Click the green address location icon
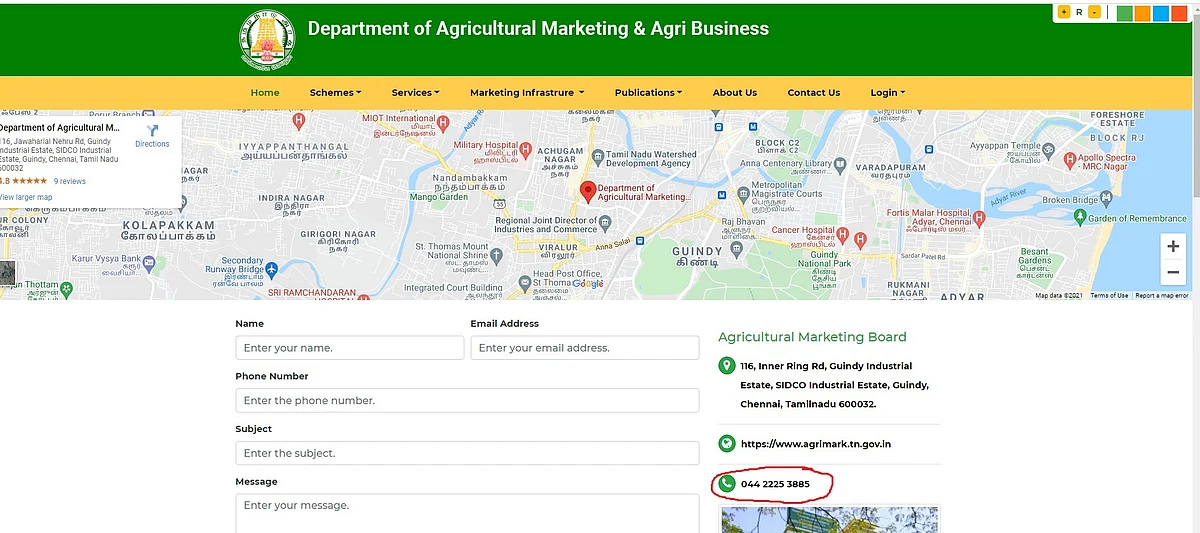Viewport: 1200px width, 533px height. point(727,366)
